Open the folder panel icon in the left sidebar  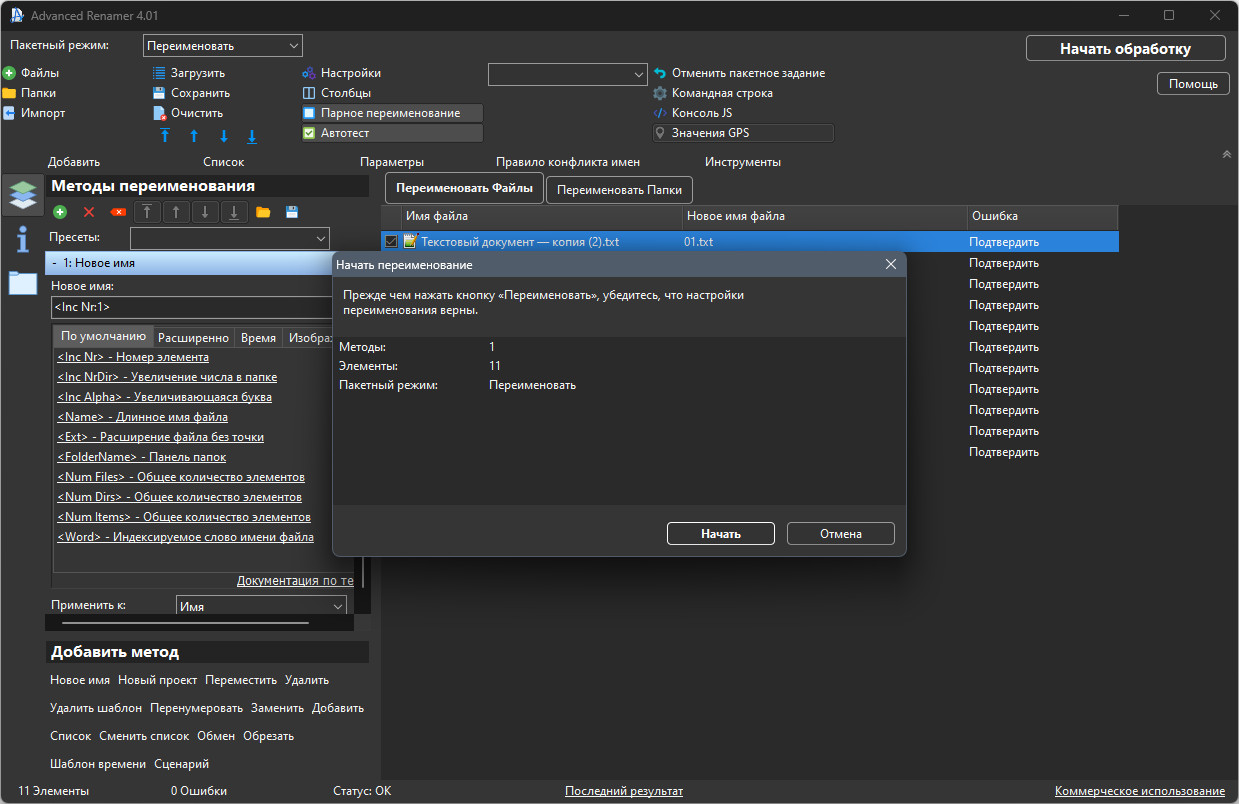coord(22,283)
